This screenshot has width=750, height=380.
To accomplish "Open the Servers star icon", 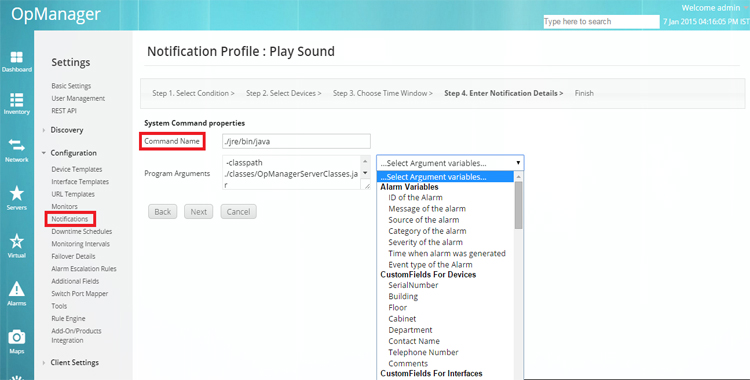I will point(17,194).
